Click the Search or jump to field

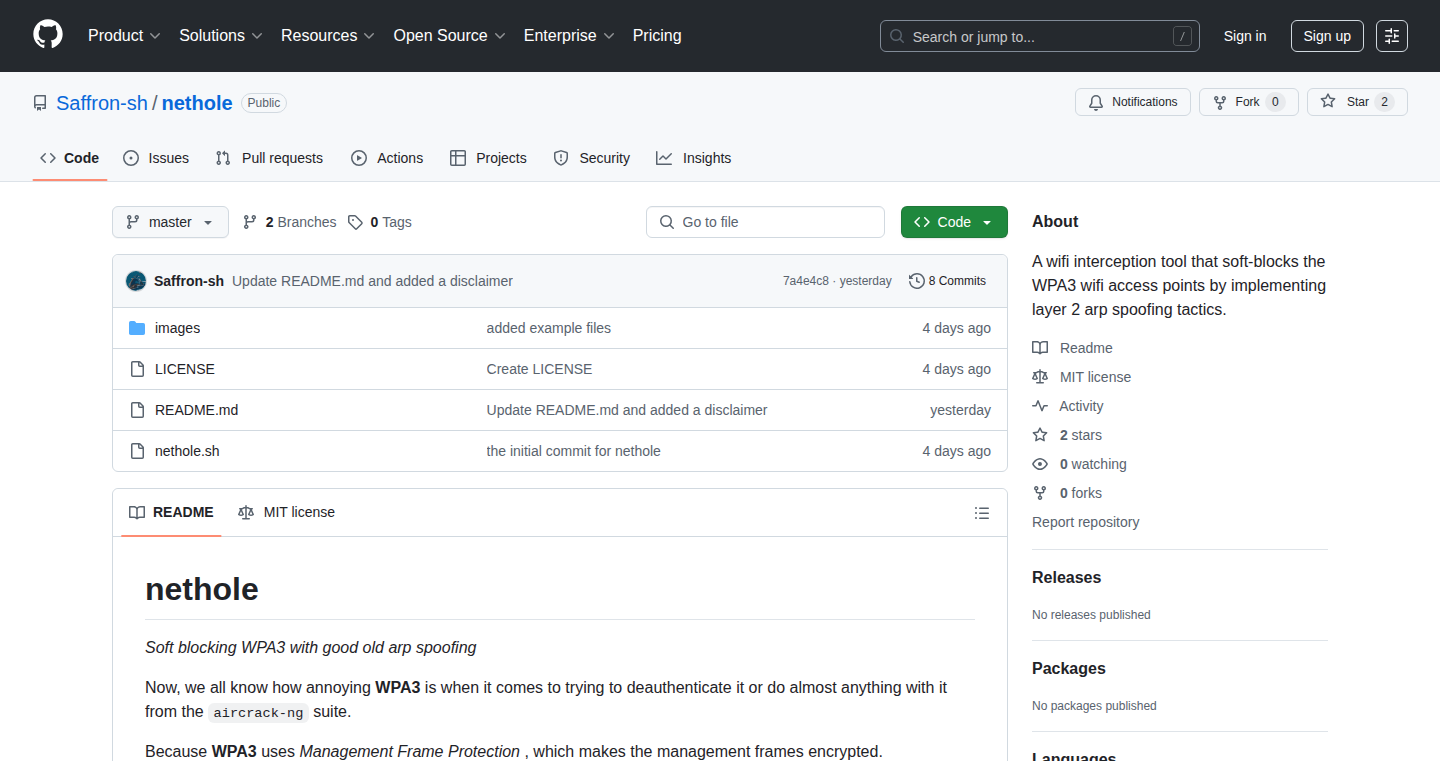click(x=1040, y=36)
